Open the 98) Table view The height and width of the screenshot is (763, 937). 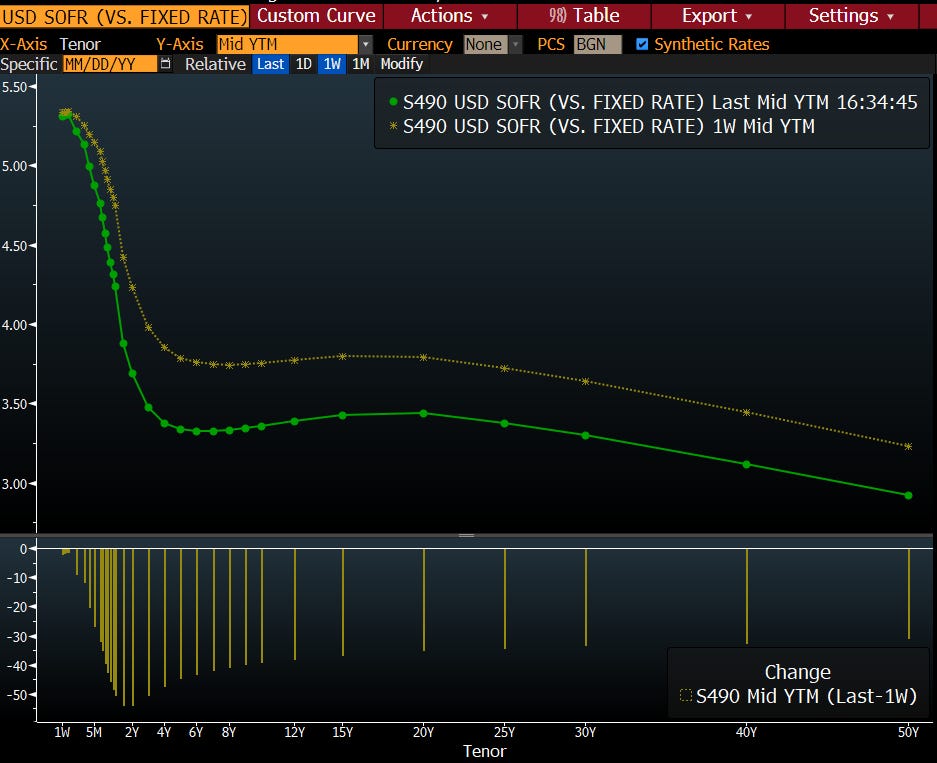(x=584, y=16)
